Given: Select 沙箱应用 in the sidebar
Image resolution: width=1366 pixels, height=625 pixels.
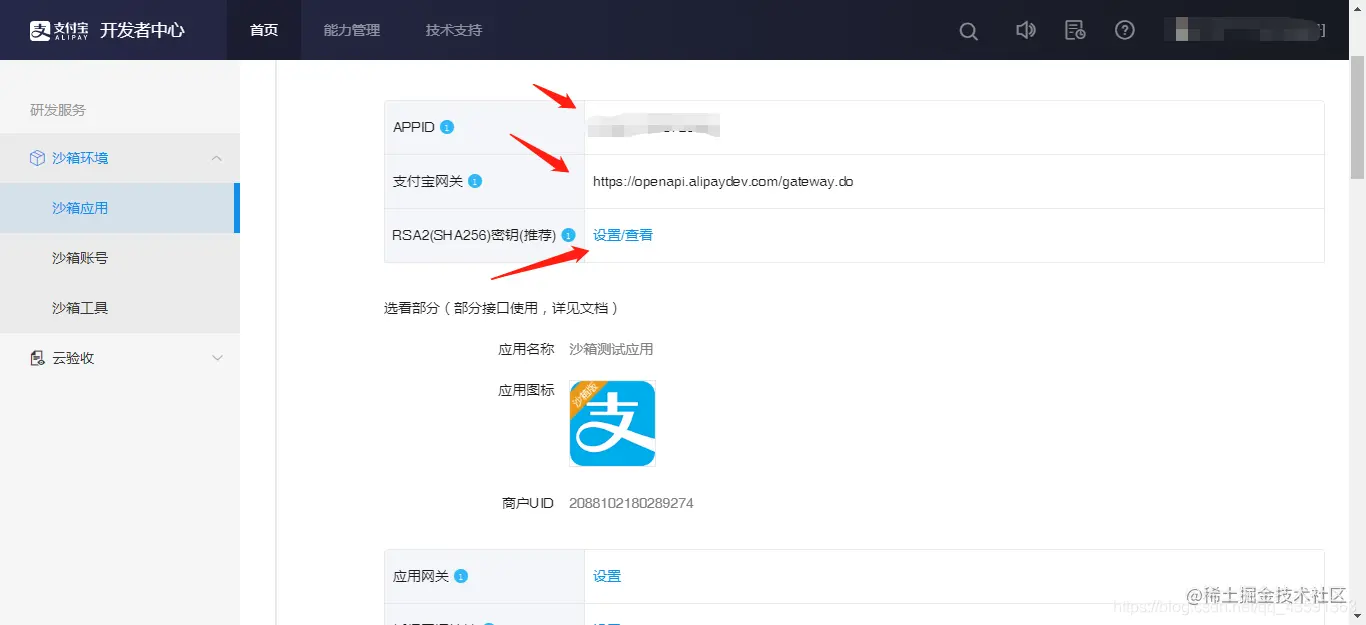Looking at the screenshot, I should point(119,208).
